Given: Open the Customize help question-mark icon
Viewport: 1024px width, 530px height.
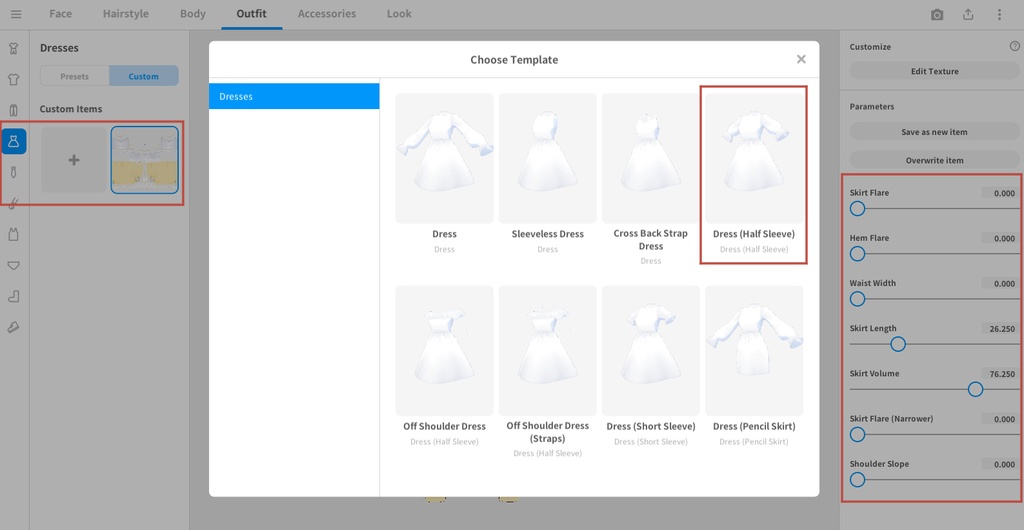Looking at the screenshot, I should tap(1014, 46).
